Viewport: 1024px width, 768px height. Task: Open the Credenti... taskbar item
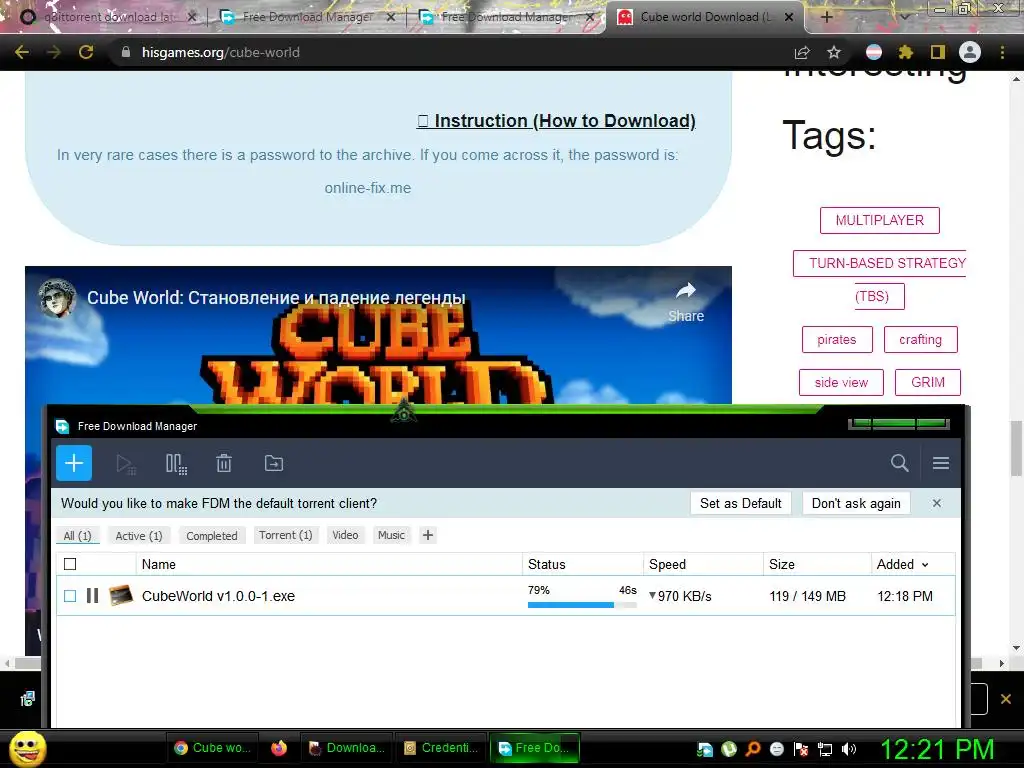tap(441, 748)
